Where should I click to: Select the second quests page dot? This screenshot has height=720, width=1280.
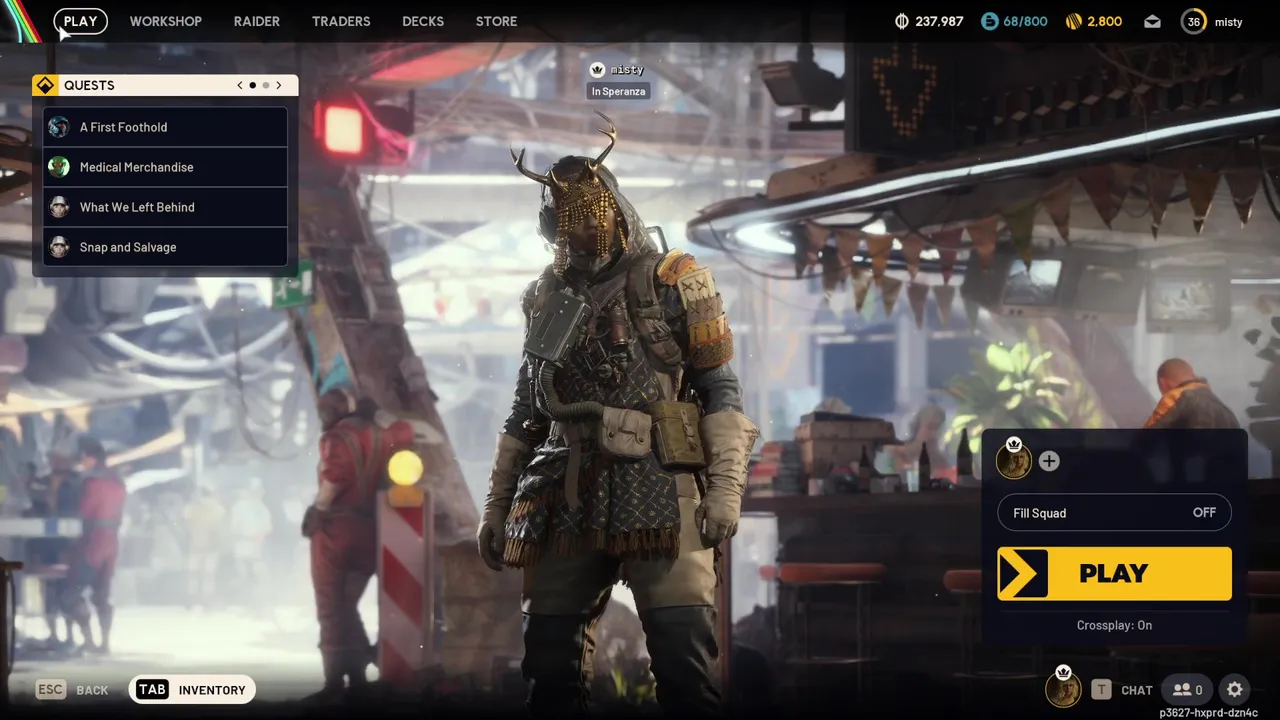[x=265, y=85]
